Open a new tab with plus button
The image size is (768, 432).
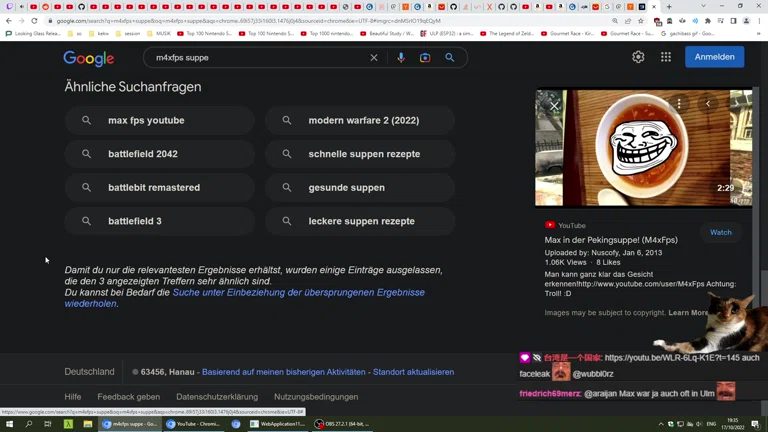tap(669, 7)
